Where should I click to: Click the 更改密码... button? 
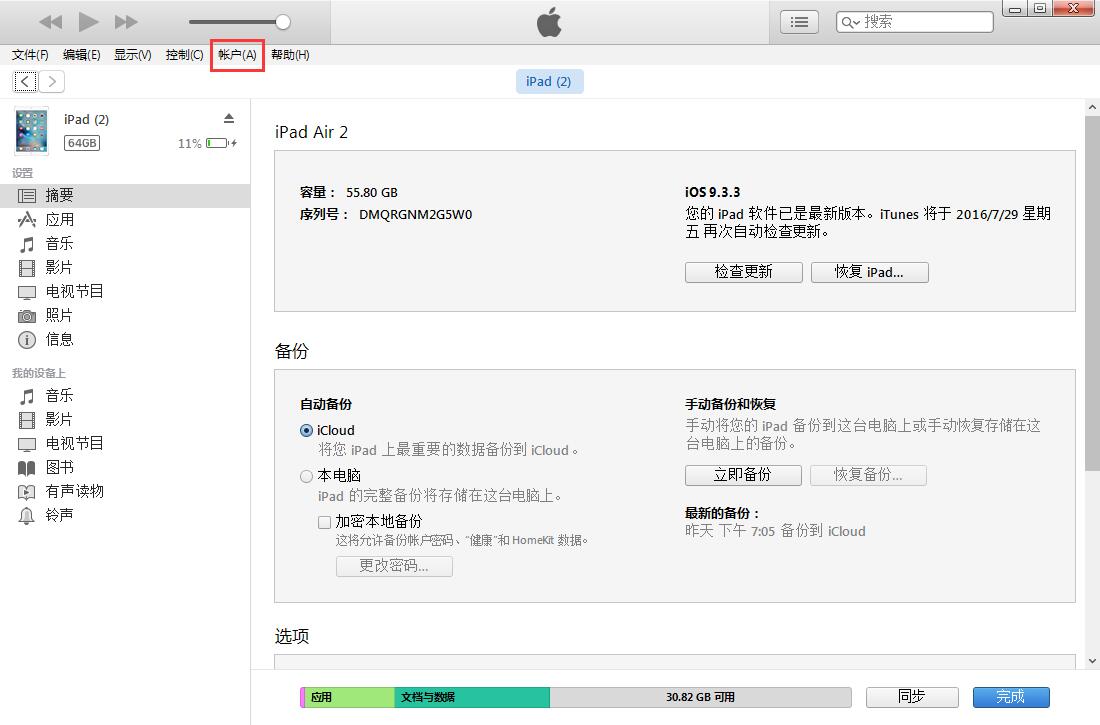pyautogui.click(x=394, y=566)
